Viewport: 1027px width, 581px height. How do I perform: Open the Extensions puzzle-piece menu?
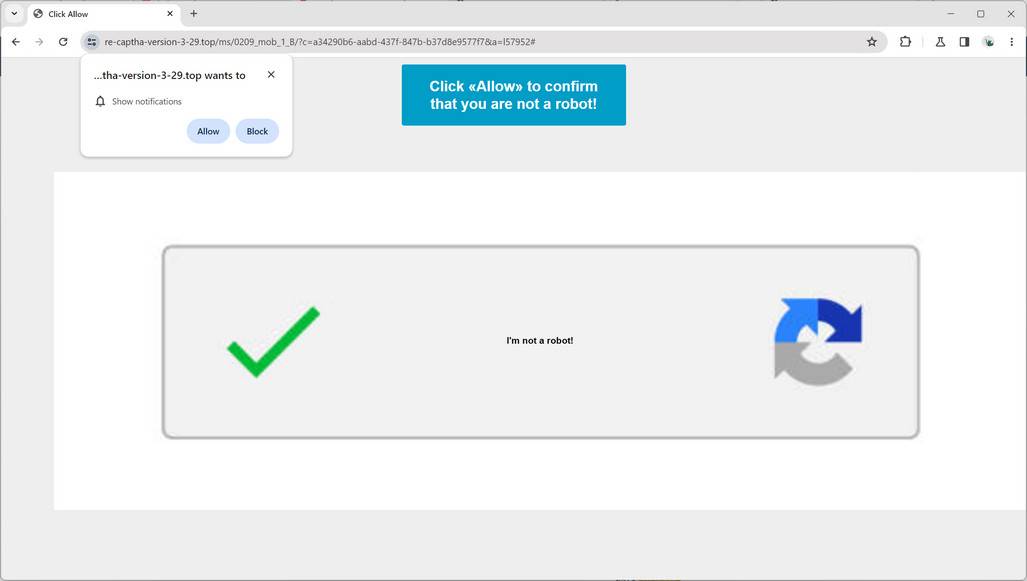click(905, 41)
